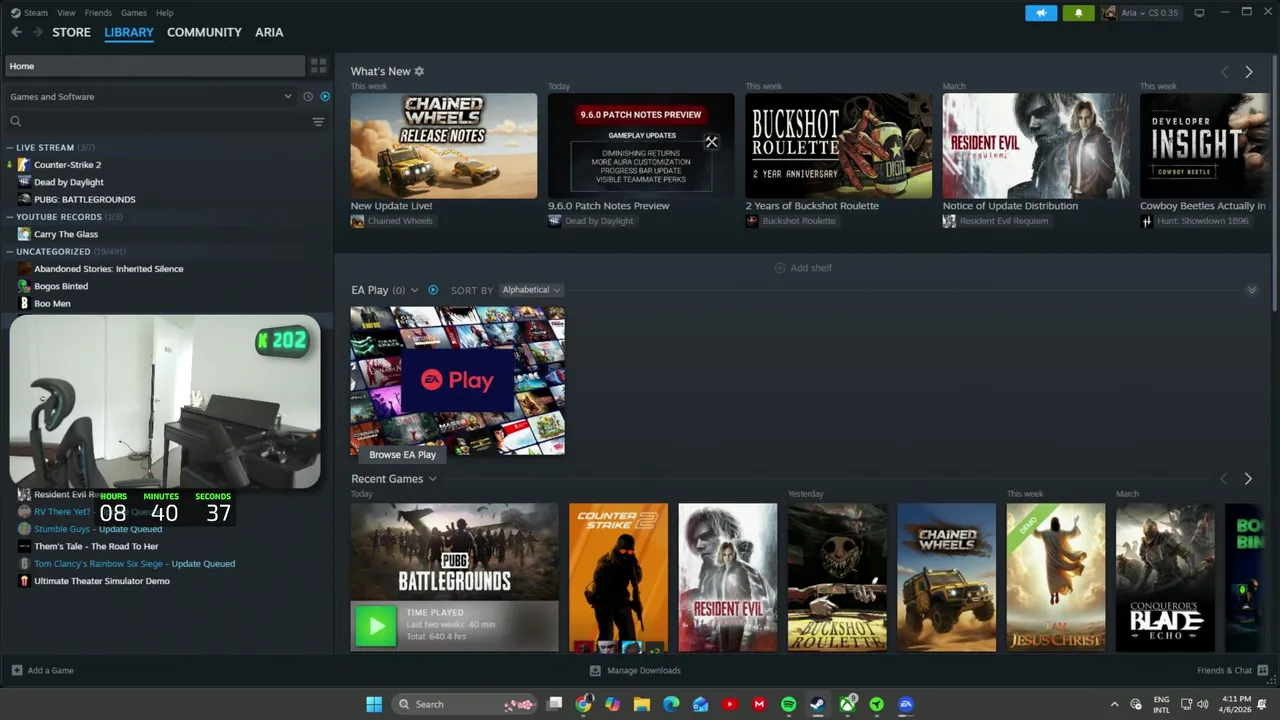
Task: Open the View menu
Action: (66, 13)
